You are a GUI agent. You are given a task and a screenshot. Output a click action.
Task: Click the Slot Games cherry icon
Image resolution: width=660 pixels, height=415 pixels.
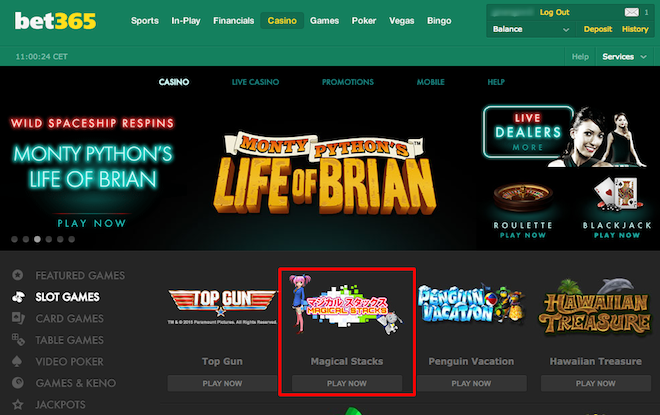pos(18,297)
